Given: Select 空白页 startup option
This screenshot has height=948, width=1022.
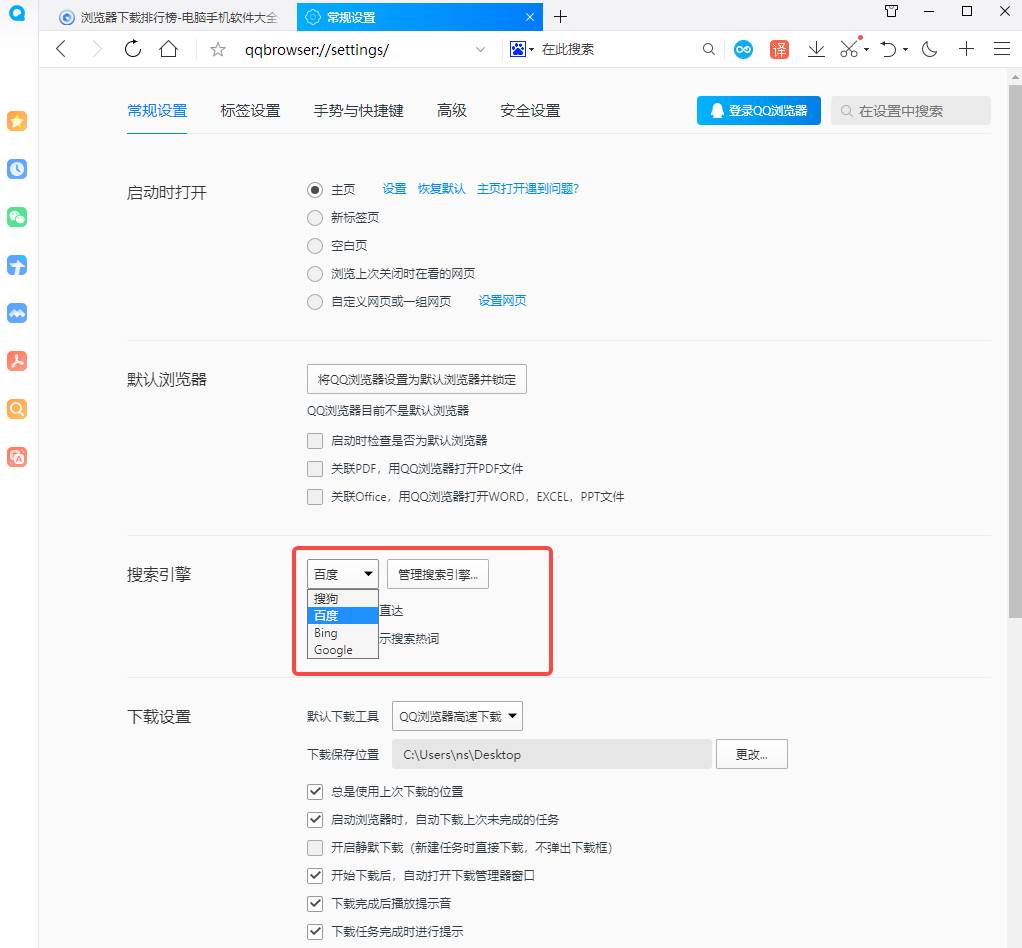Looking at the screenshot, I should pos(315,246).
